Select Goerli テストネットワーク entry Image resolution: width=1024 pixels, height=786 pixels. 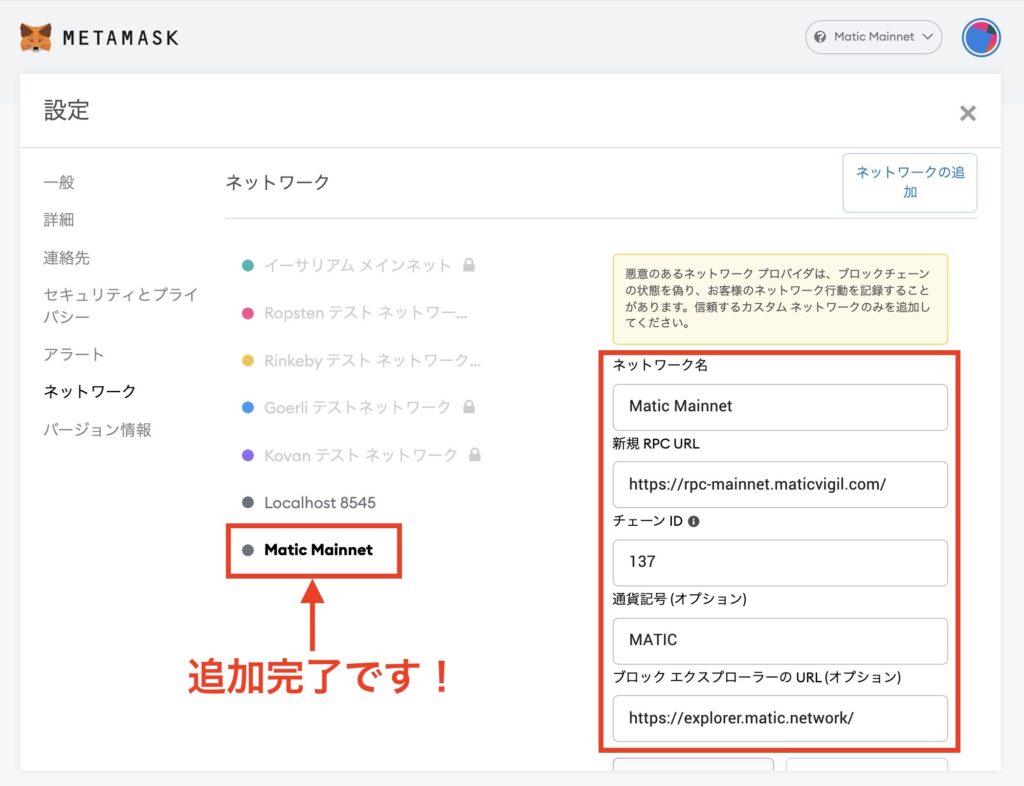(358, 407)
